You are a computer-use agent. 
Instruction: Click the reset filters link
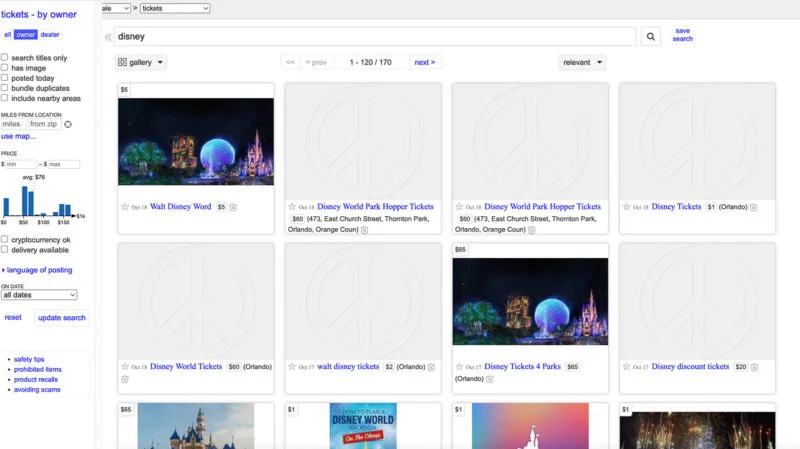pyautogui.click(x=13, y=317)
